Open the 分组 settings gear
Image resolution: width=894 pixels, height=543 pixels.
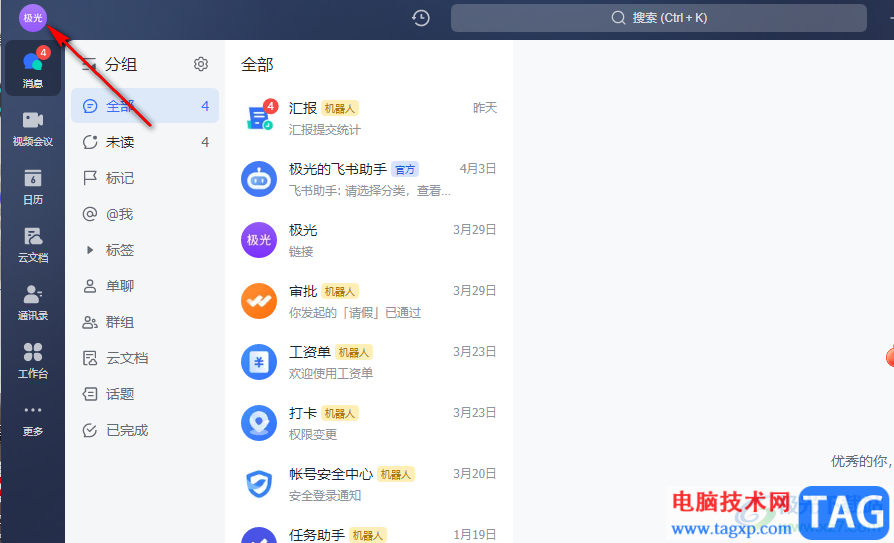pyautogui.click(x=201, y=64)
